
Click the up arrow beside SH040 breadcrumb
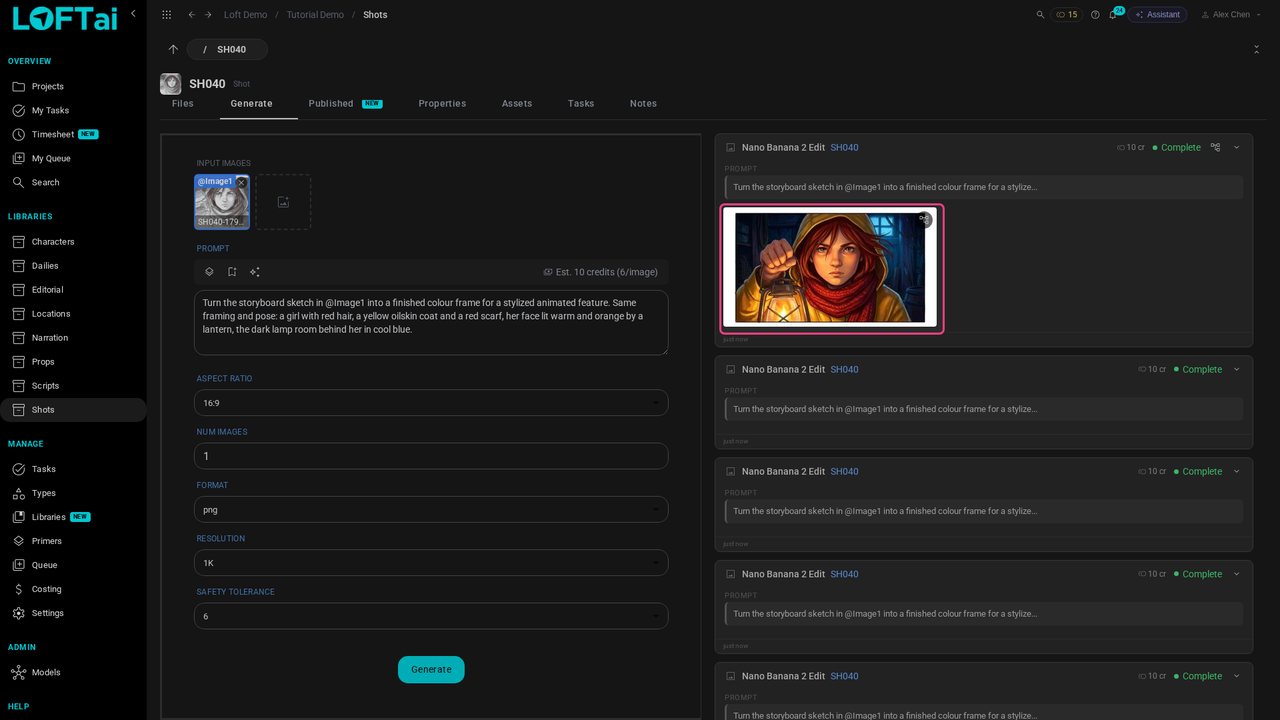click(173, 49)
